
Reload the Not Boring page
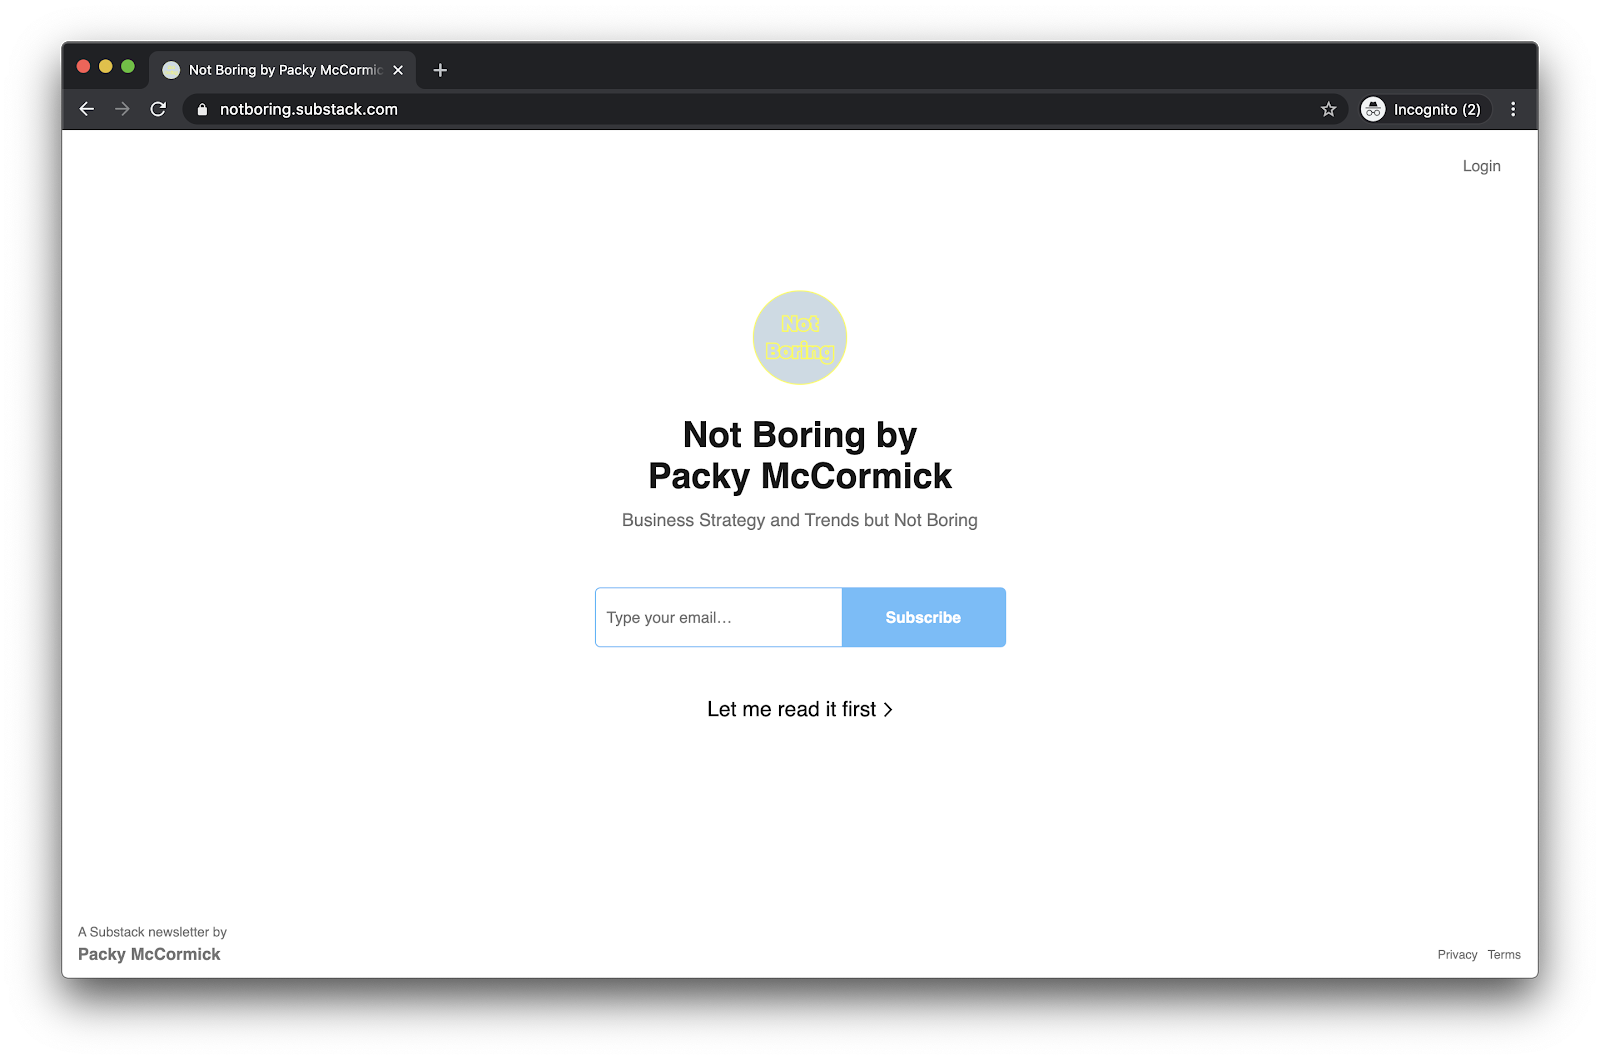tap(158, 109)
